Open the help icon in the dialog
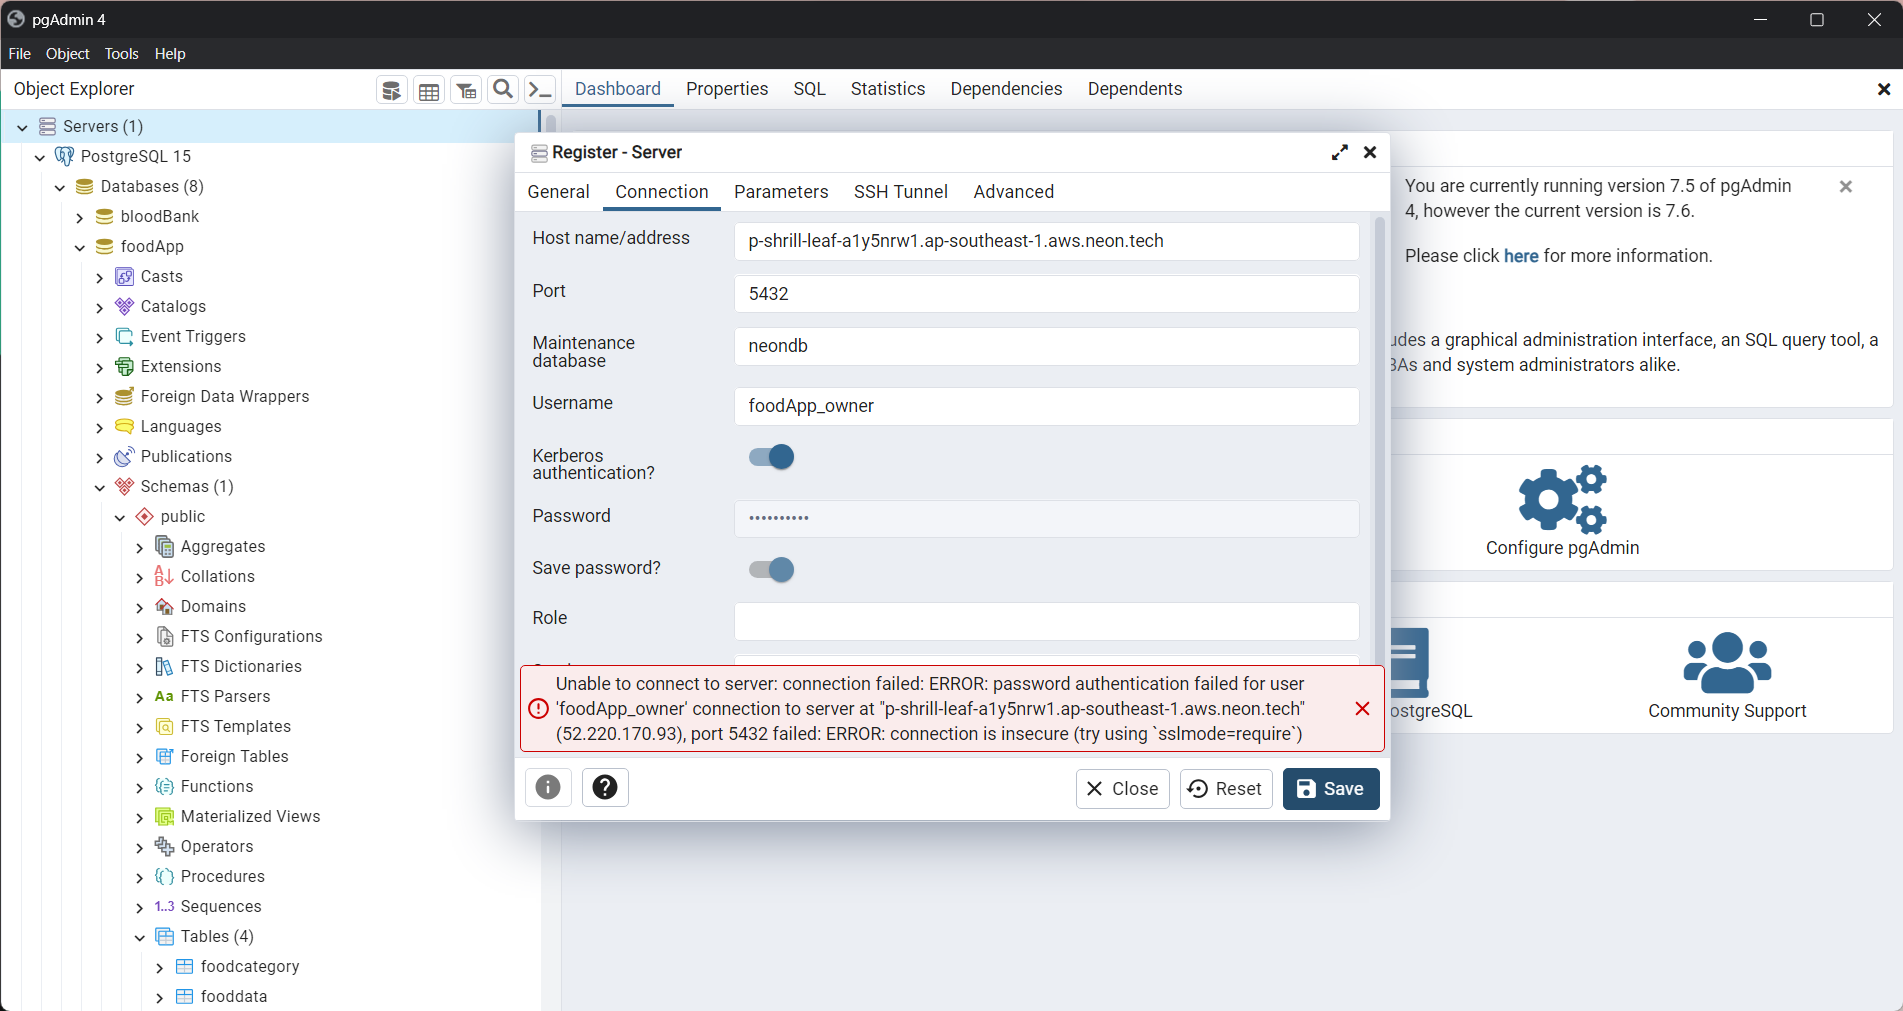 pyautogui.click(x=605, y=787)
